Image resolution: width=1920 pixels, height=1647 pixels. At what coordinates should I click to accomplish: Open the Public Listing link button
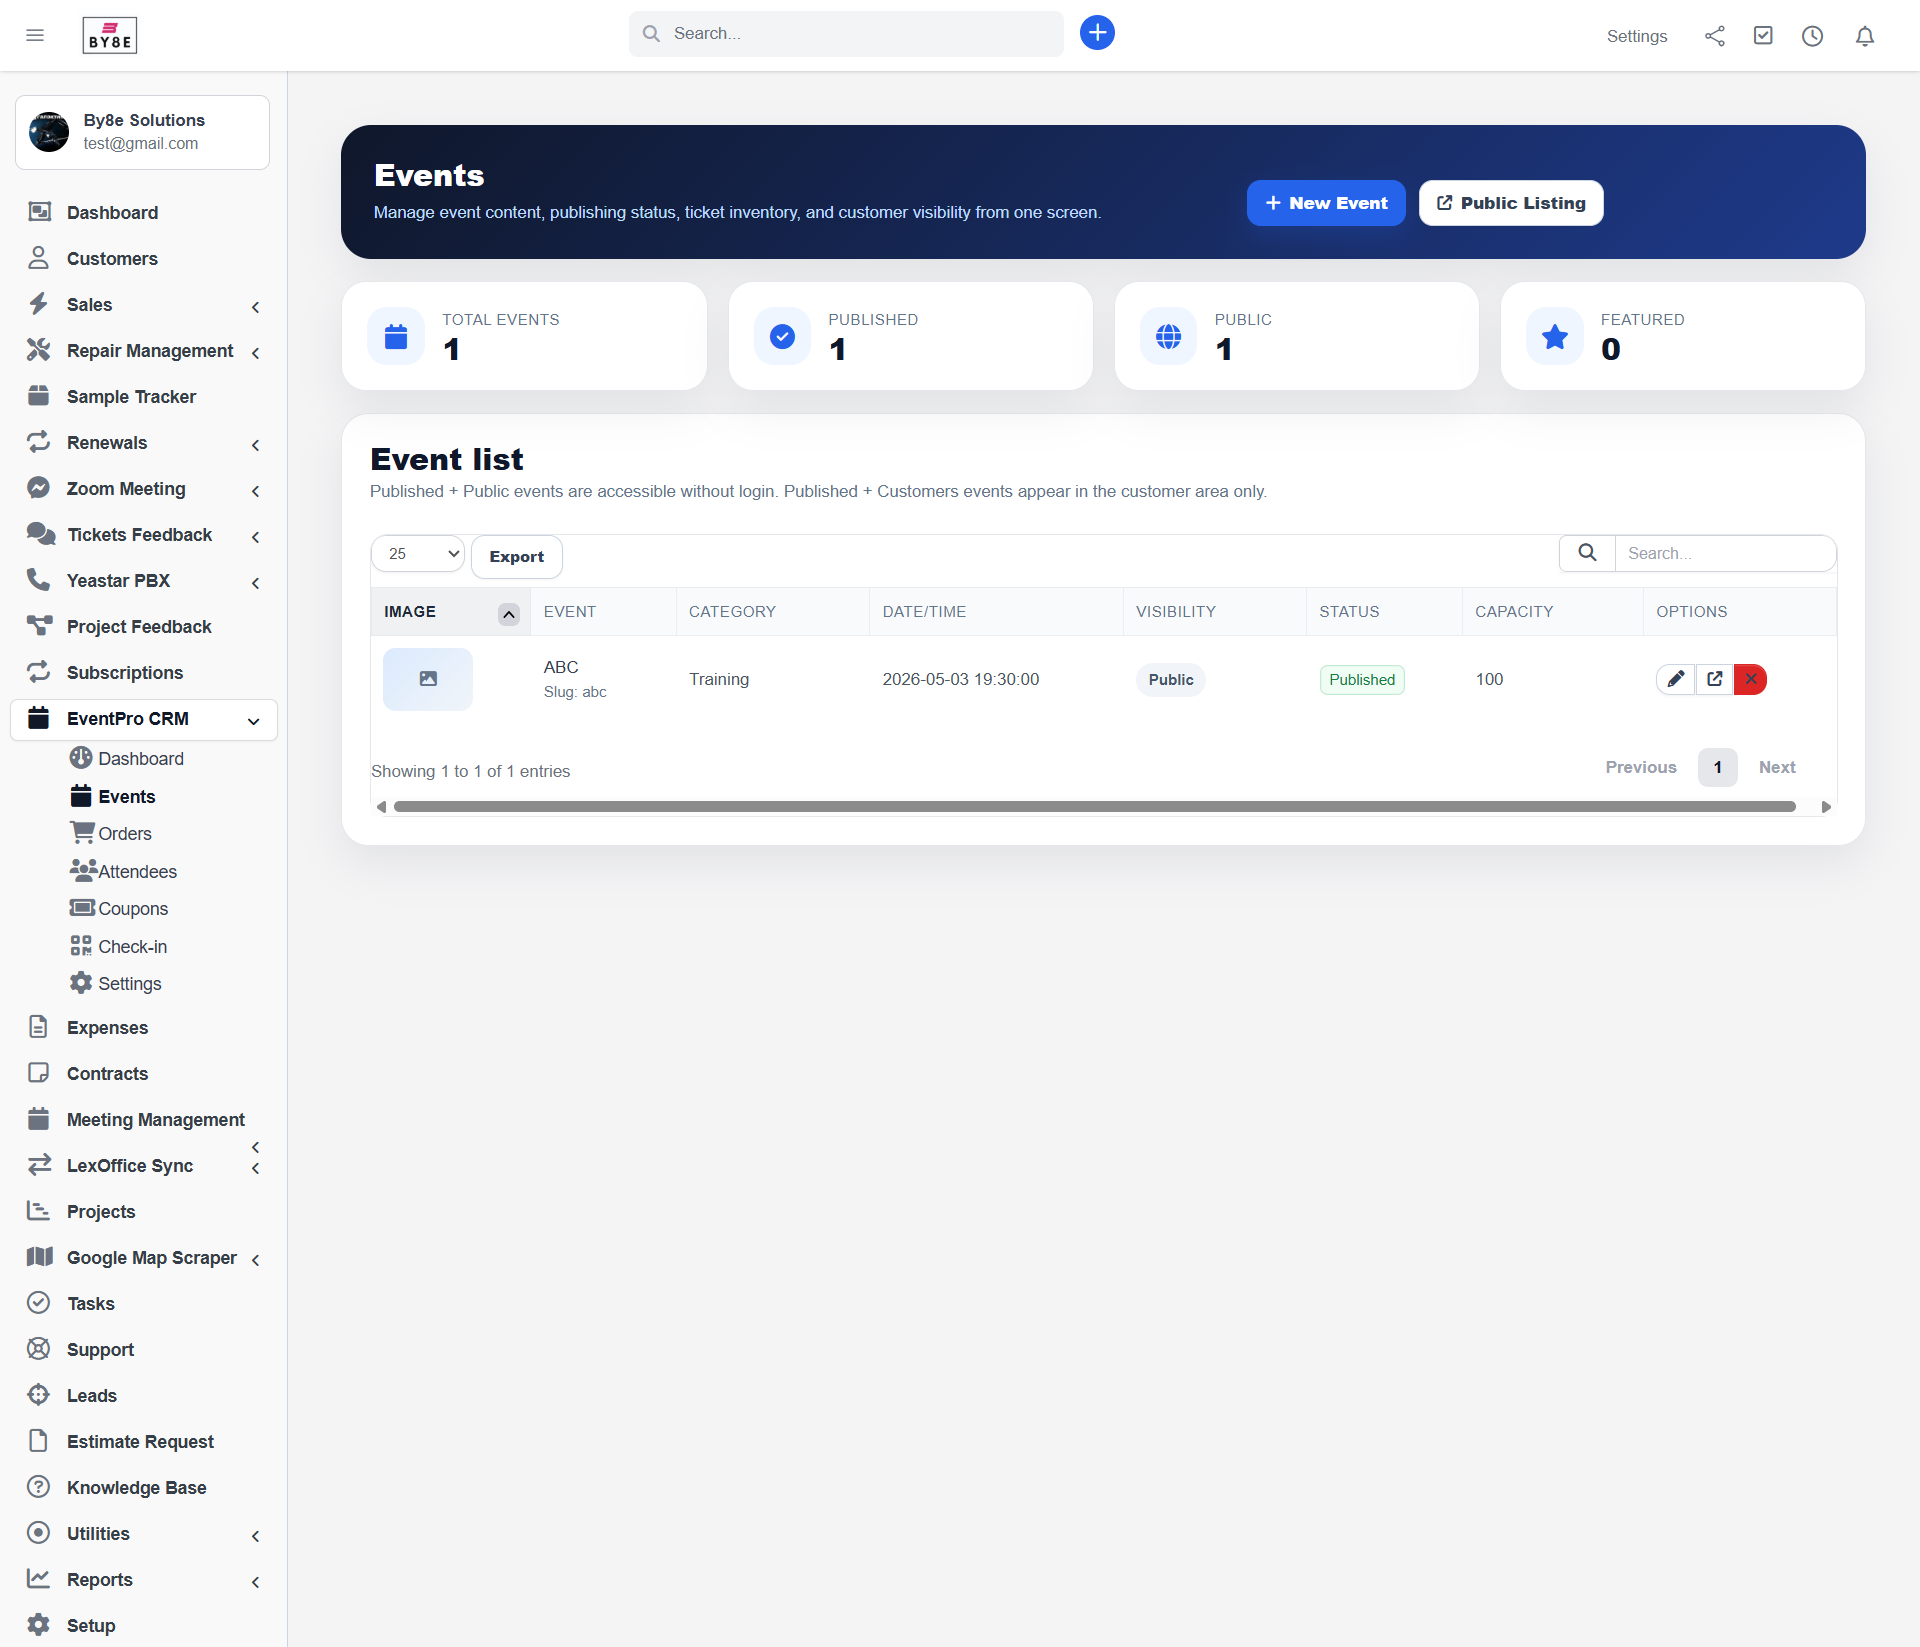coord(1510,203)
